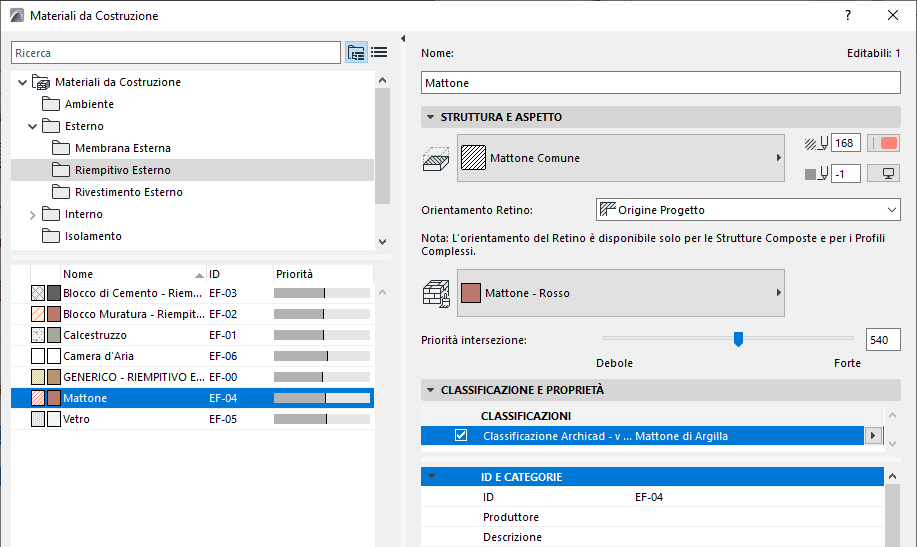Image resolution: width=917 pixels, height=547 pixels.
Task: Click the GENERICO row surface color icon
Action: [54, 377]
